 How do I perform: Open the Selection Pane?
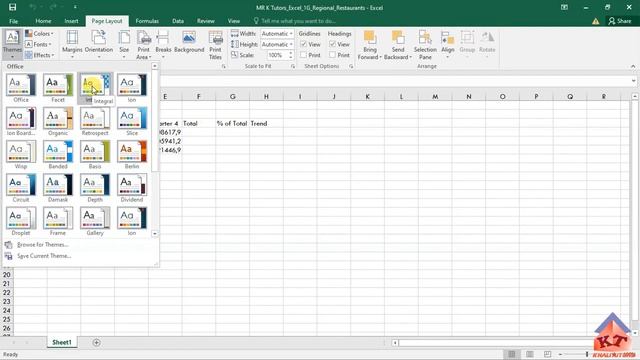pos(425,44)
